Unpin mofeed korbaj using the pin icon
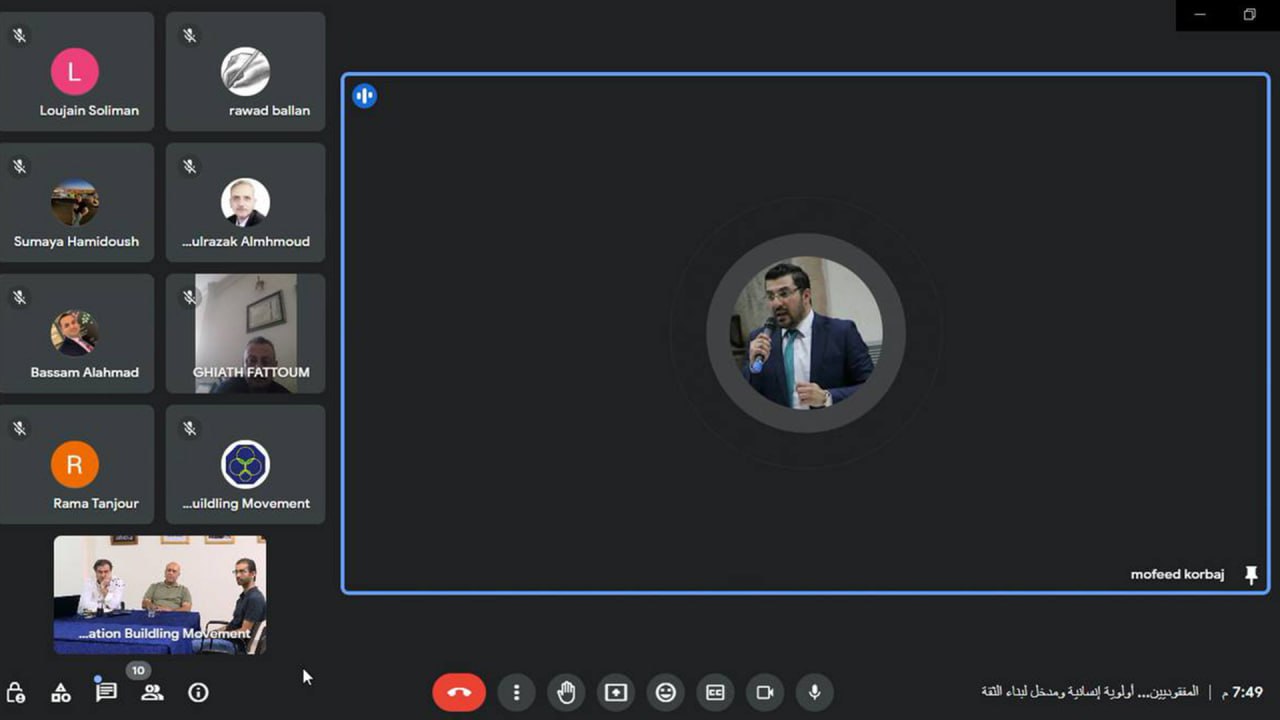Screen dimensions: 1280x720 [1251, 575]
